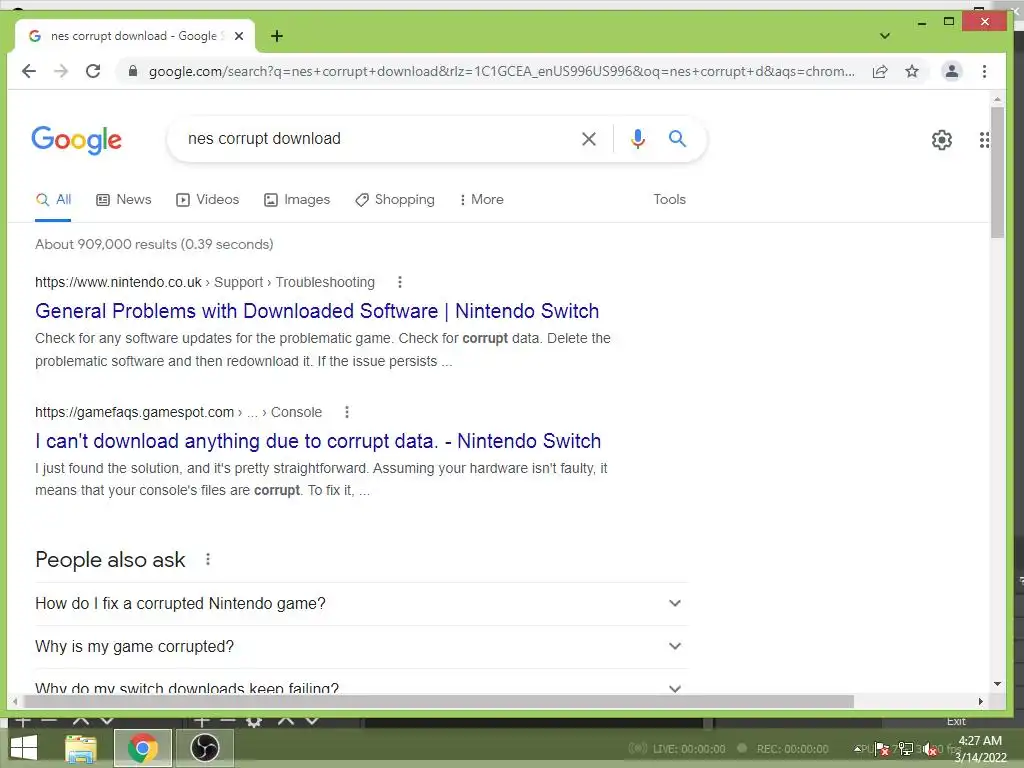Switch to the Images tab
This screenshot has height=768, width=1024.
click(x=297, y=200)
